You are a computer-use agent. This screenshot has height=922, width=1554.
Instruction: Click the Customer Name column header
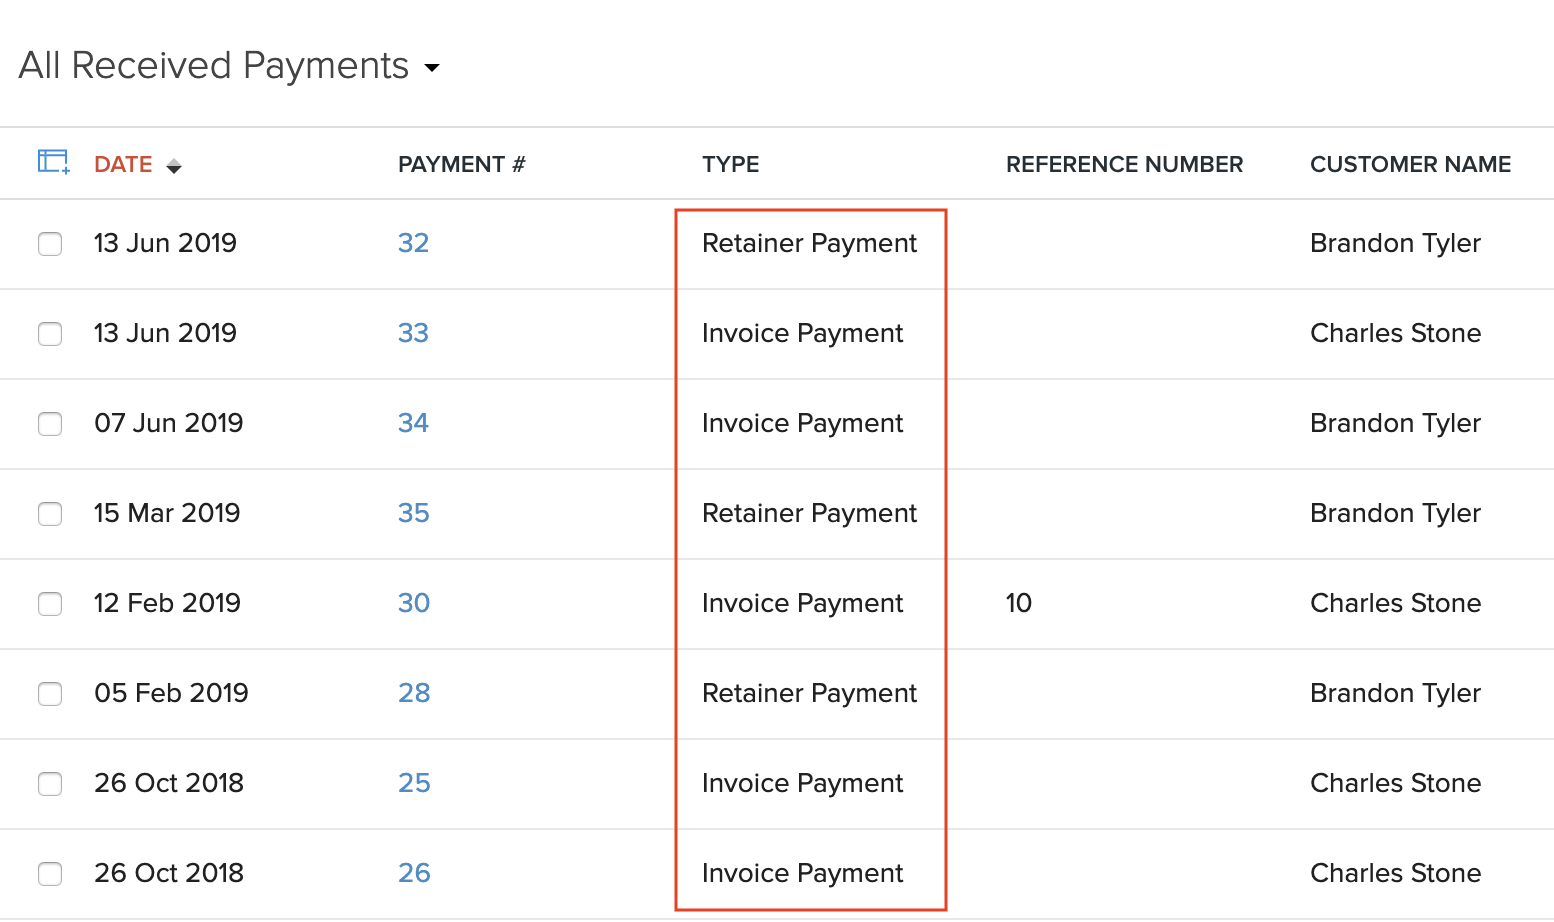pyautogui.click(x=1410, y=164)
